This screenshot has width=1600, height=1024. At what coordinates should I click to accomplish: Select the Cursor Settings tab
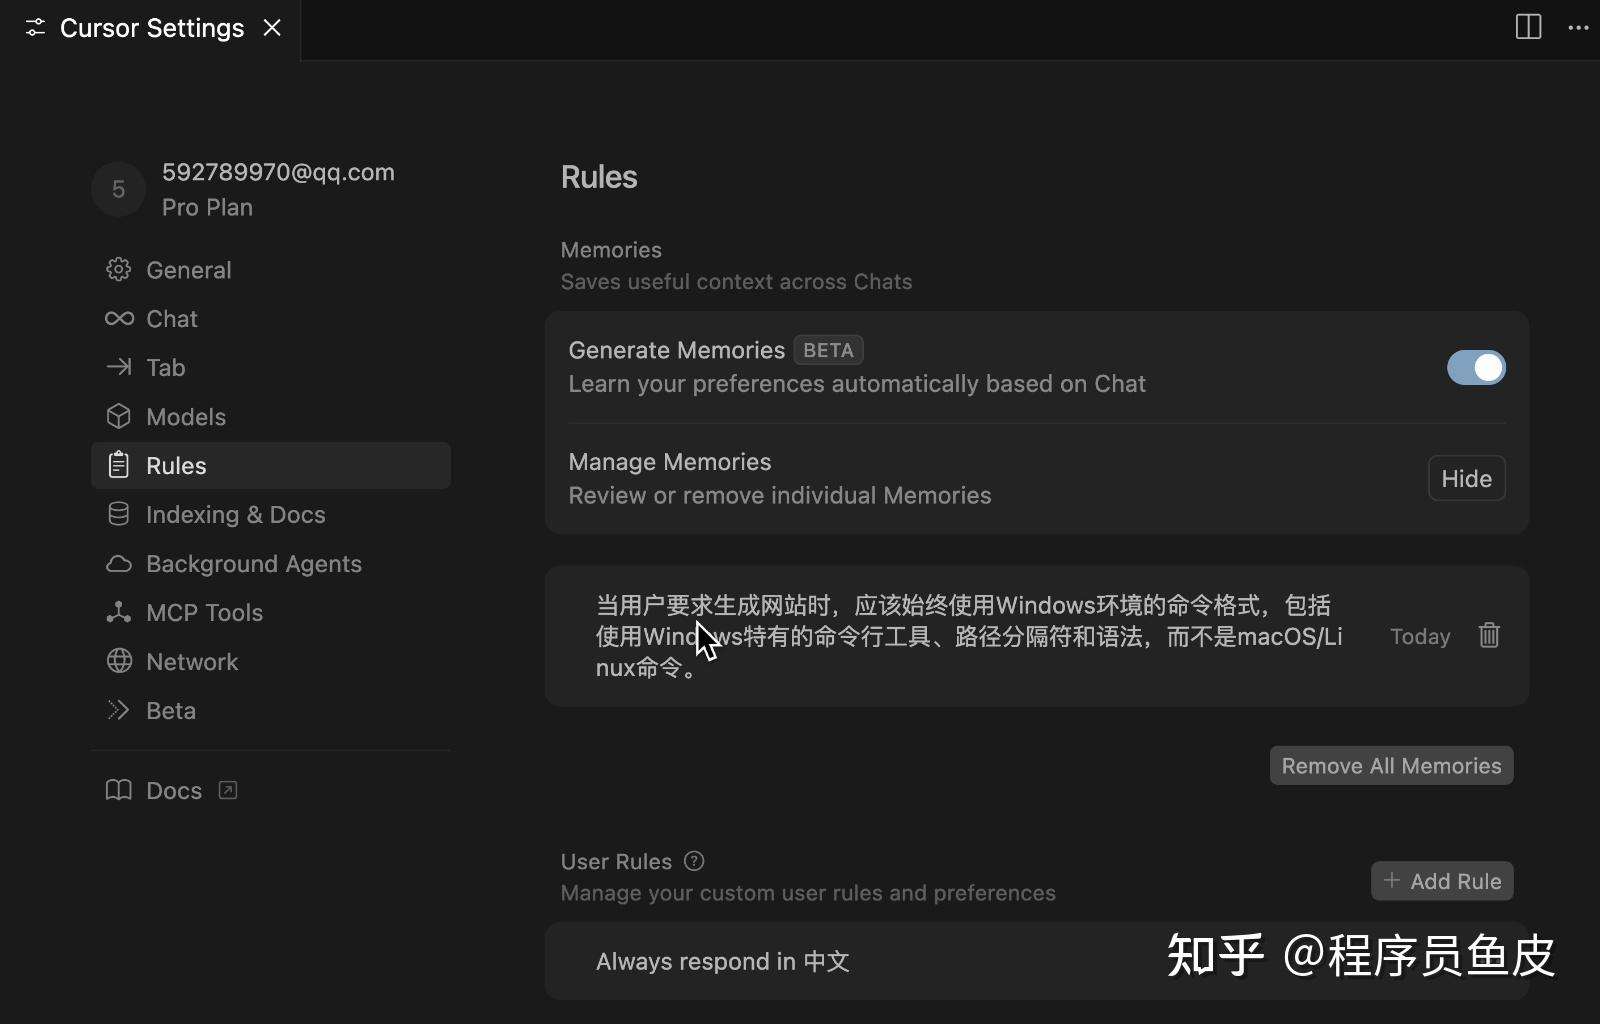pos(152,28)
